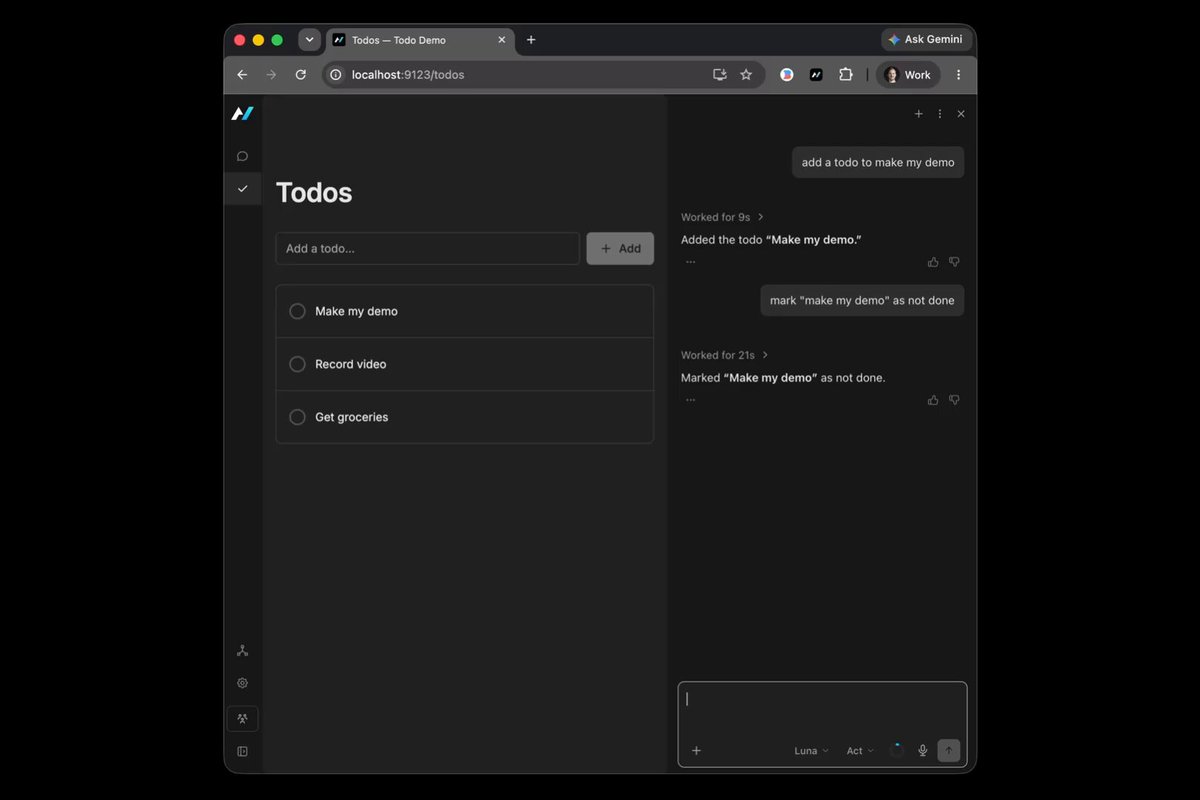
Task: Open the Luna model dropdown
Action: [x=811, y=751]
